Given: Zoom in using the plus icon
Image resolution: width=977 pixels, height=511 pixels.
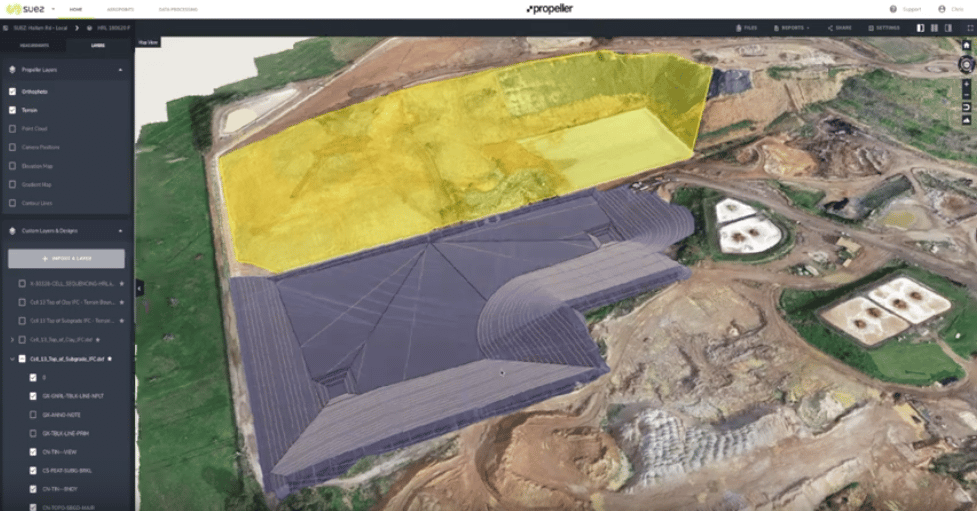Looking at the screenshot, I should [966, 83].
